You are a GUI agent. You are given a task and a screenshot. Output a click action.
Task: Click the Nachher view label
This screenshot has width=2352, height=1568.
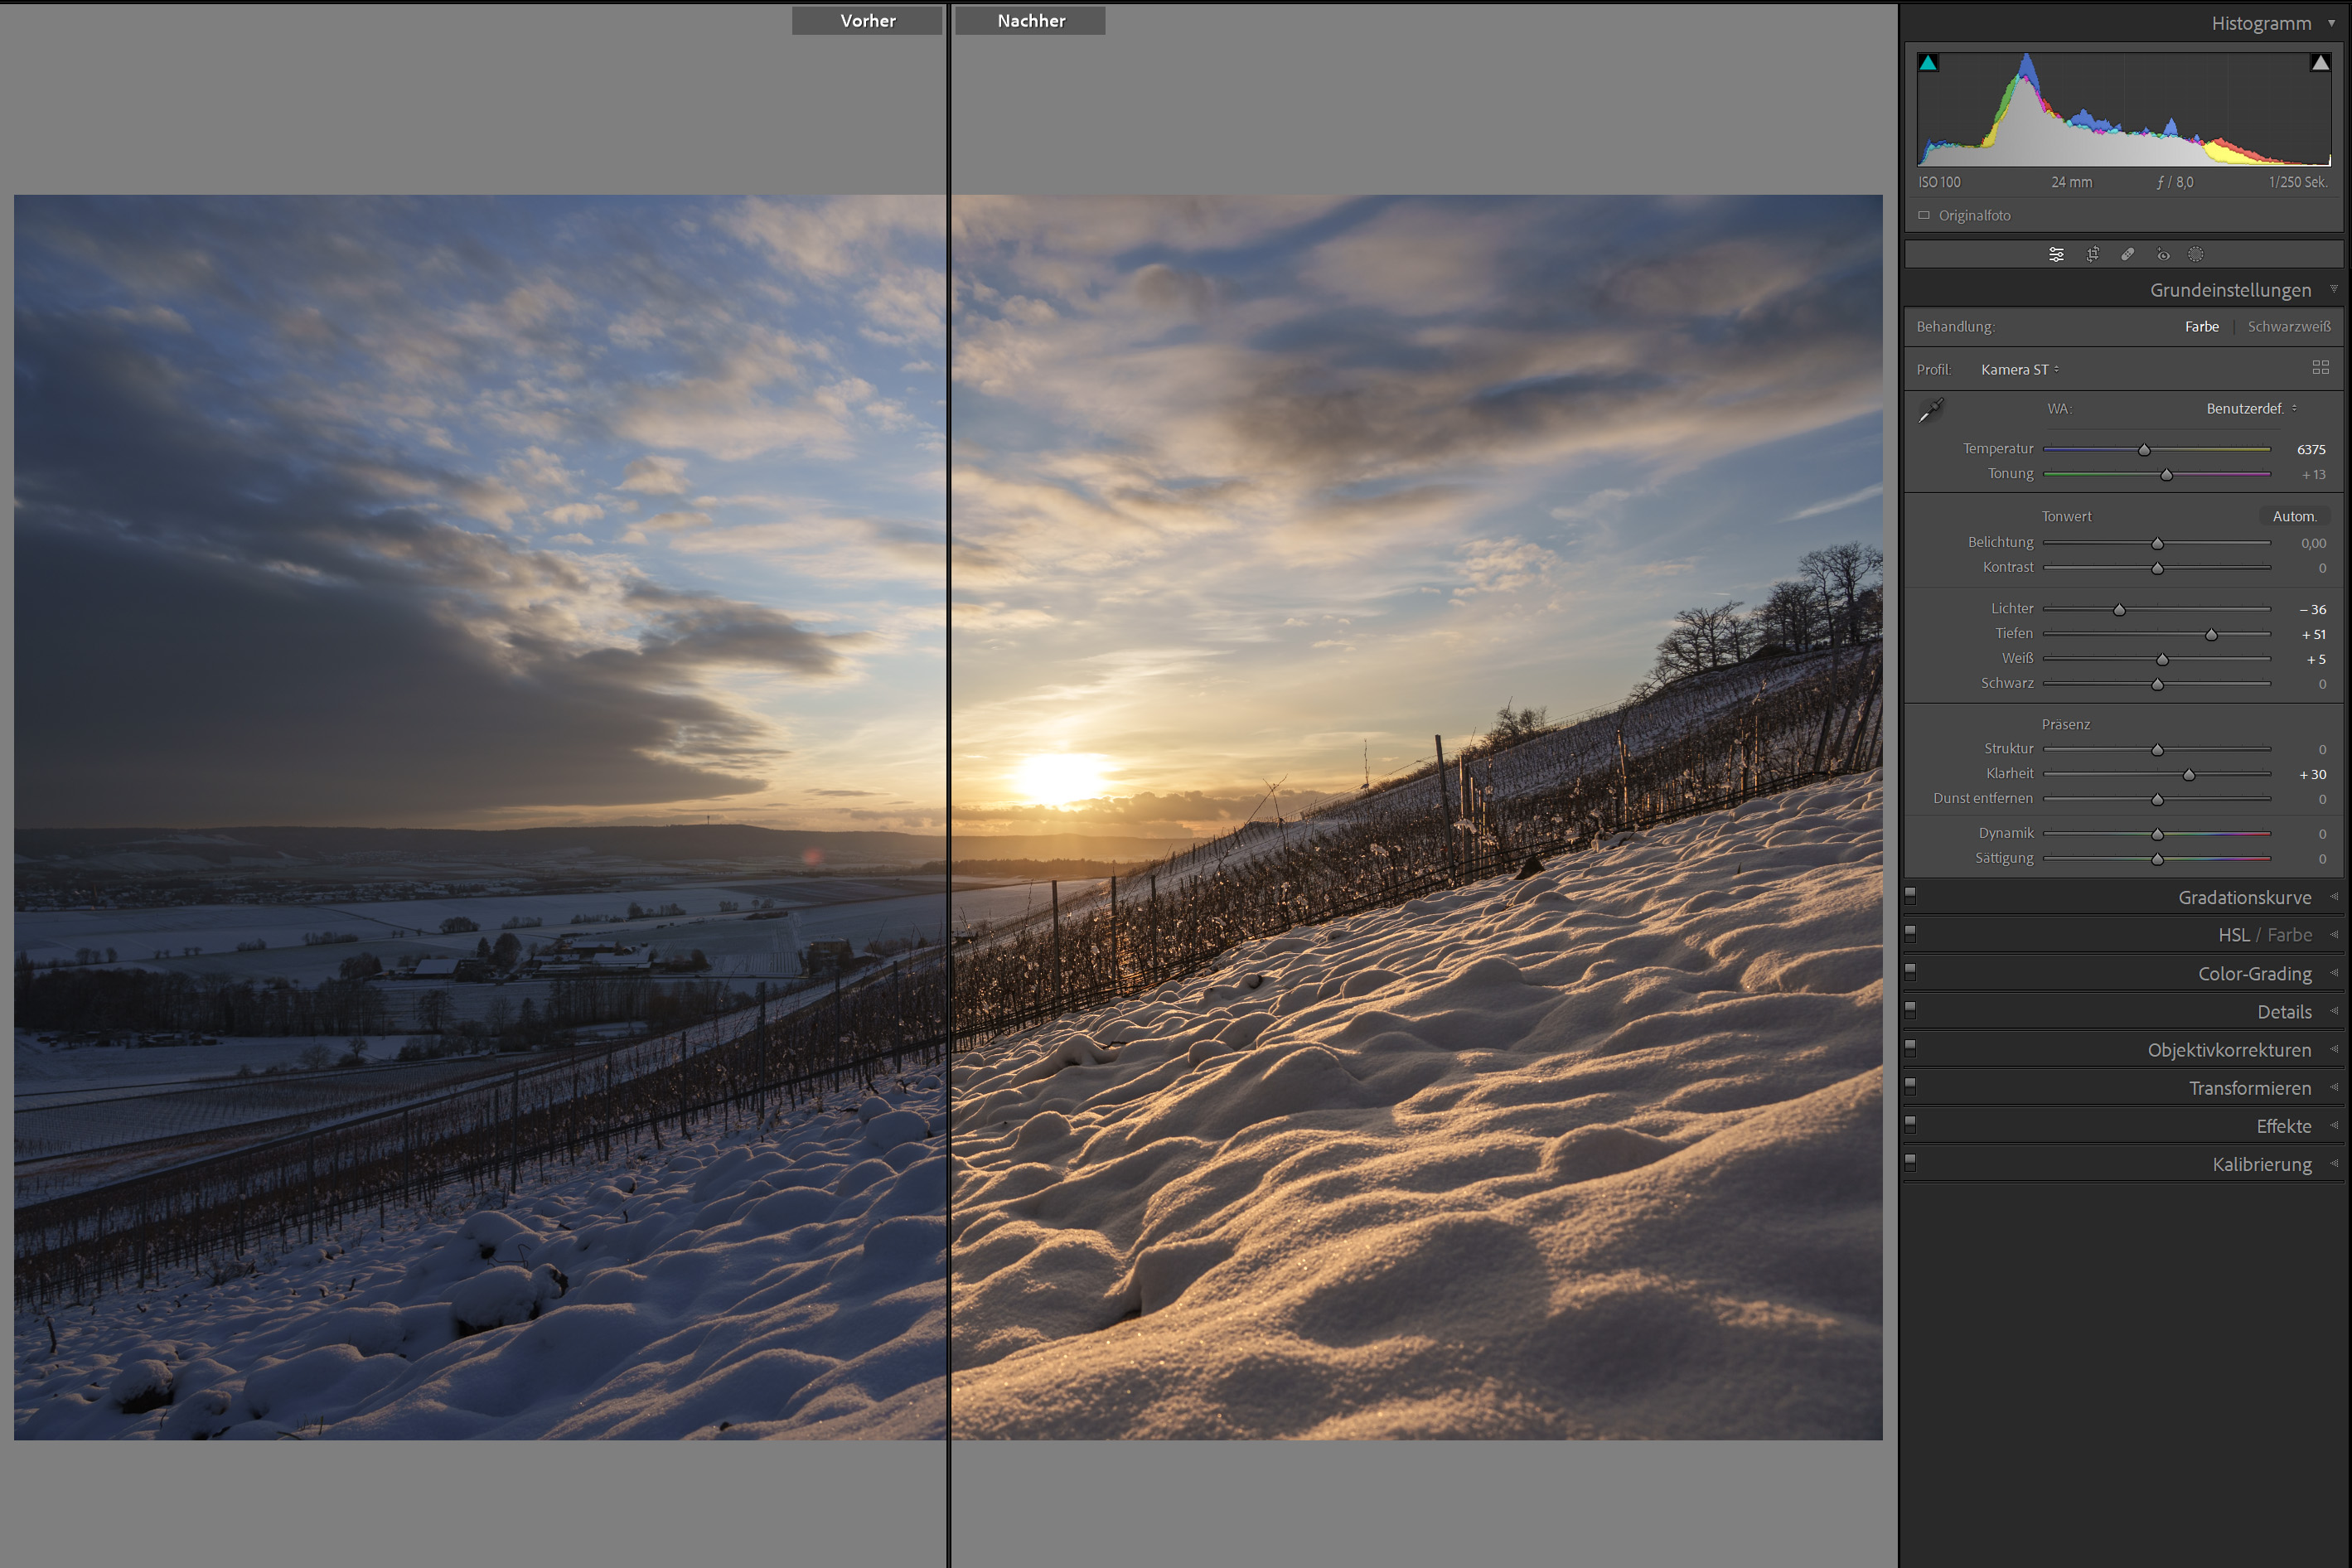[x=1030, y=21]
